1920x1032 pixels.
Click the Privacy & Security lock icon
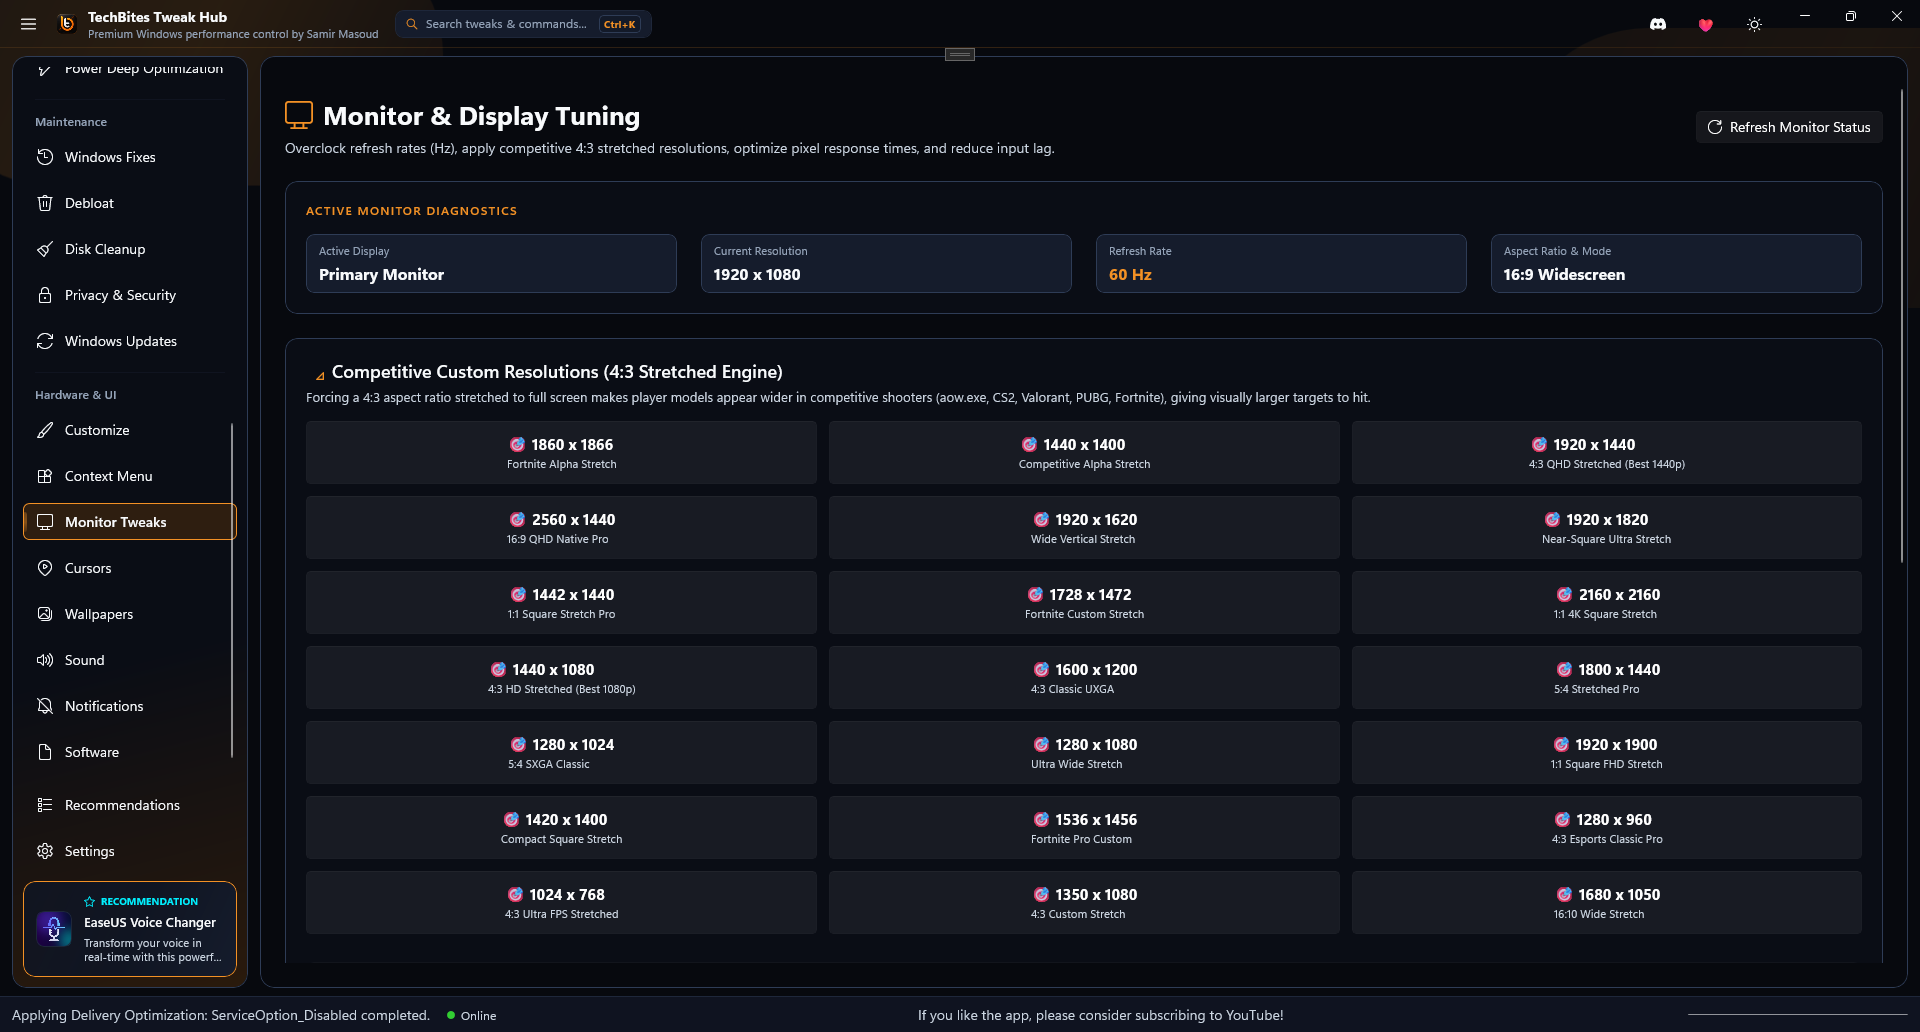point(45,295)
